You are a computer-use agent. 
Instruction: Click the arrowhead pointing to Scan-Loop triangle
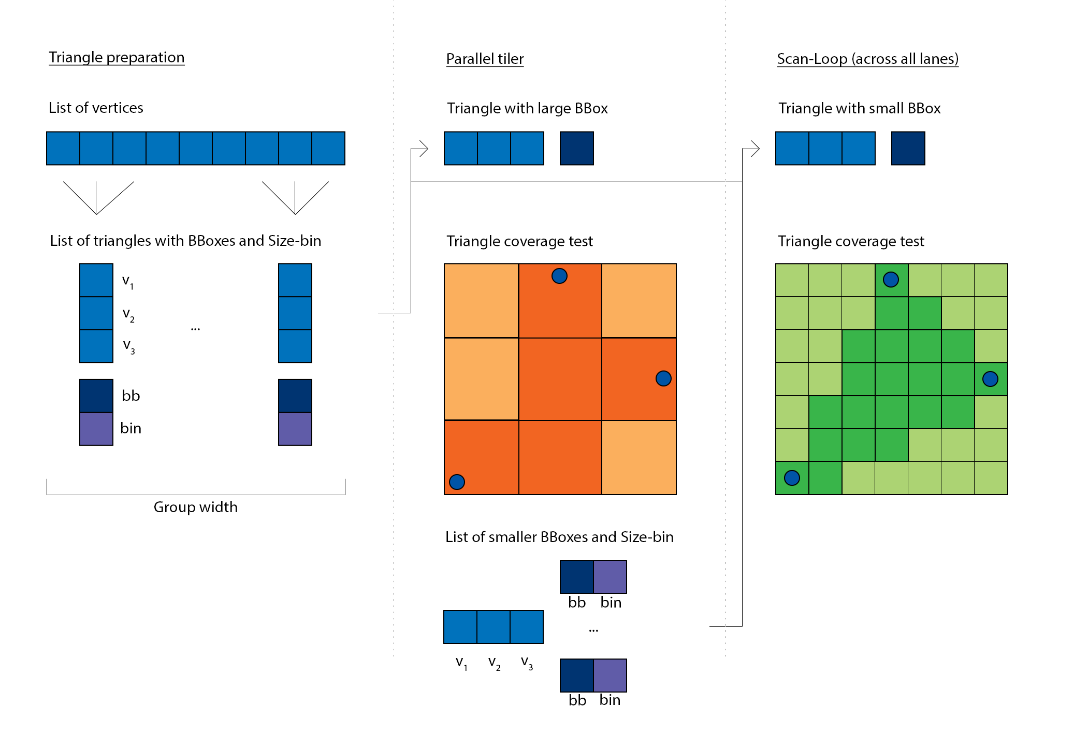coord(753,149)
